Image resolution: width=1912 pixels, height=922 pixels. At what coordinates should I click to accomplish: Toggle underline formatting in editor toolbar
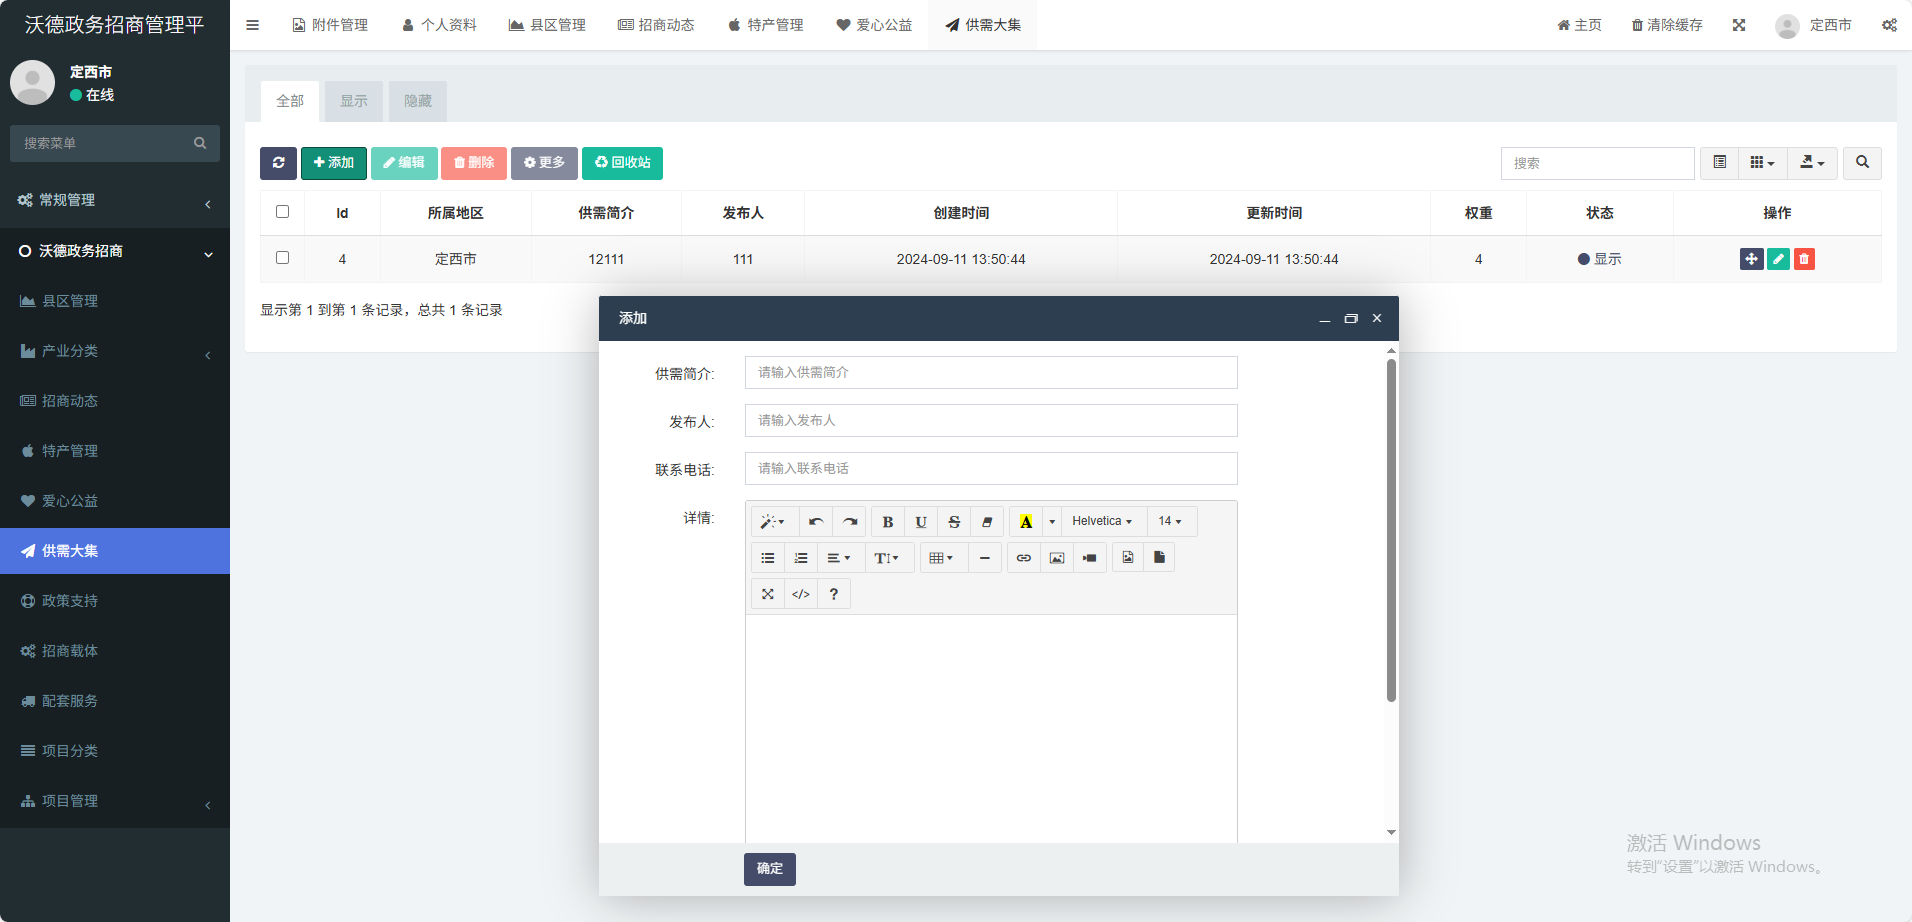[921, 522]
